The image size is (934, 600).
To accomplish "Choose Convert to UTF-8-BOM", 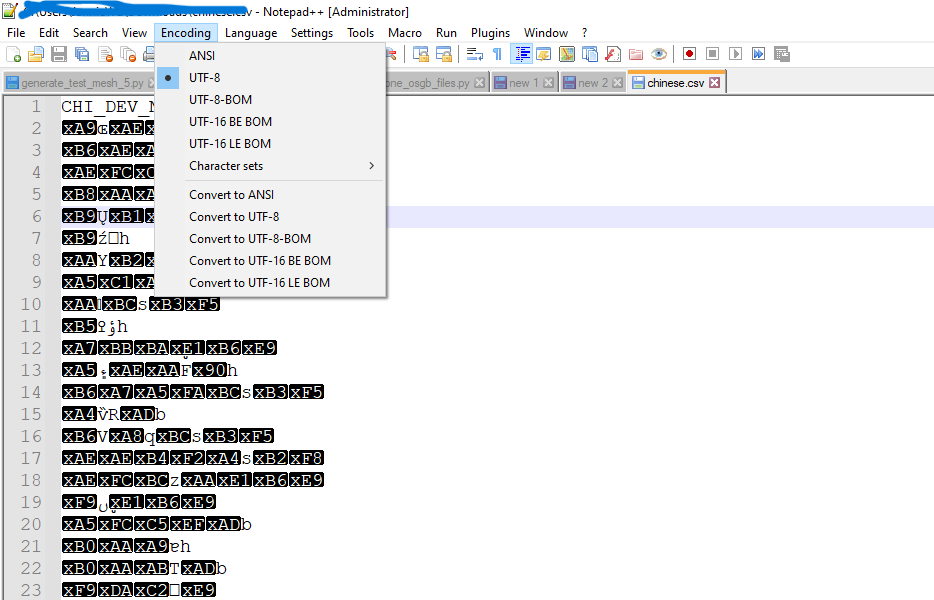I will click(x=270, y=239).
